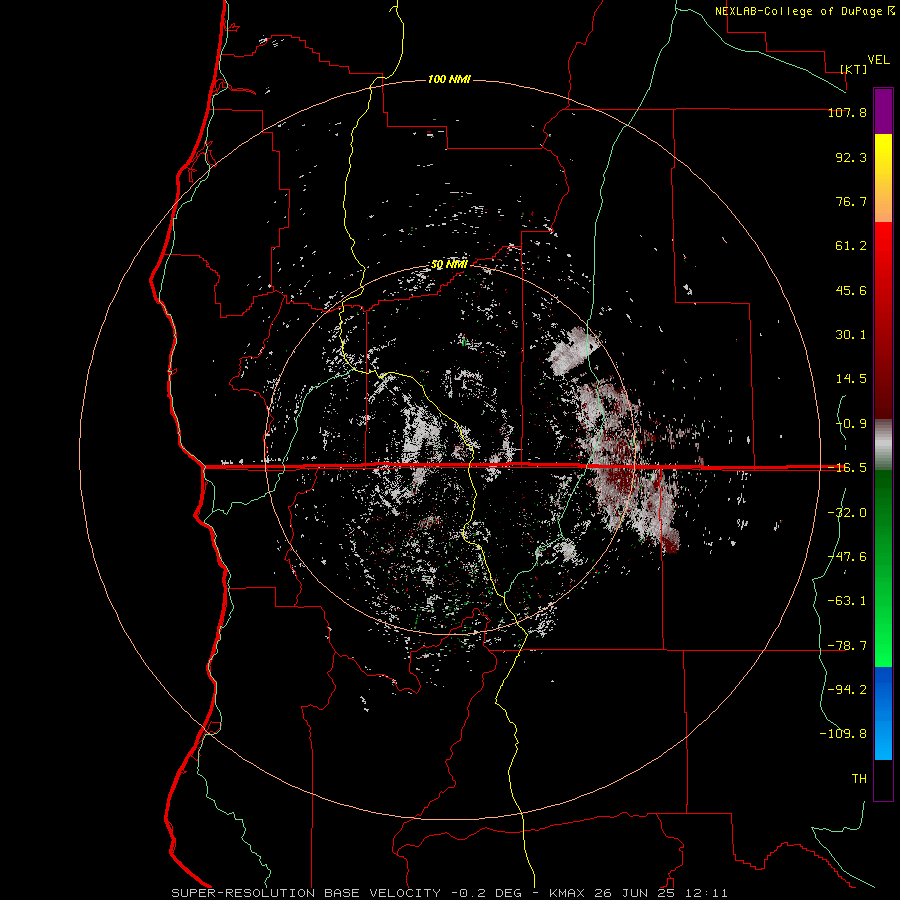
Task: Click the 92.3 value on velocity scale
Action: coord(851,157)
